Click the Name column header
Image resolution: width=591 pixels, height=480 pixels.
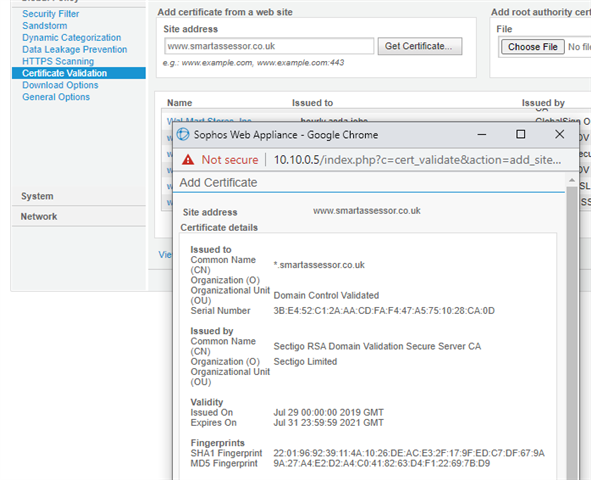[x=180, y=103]
